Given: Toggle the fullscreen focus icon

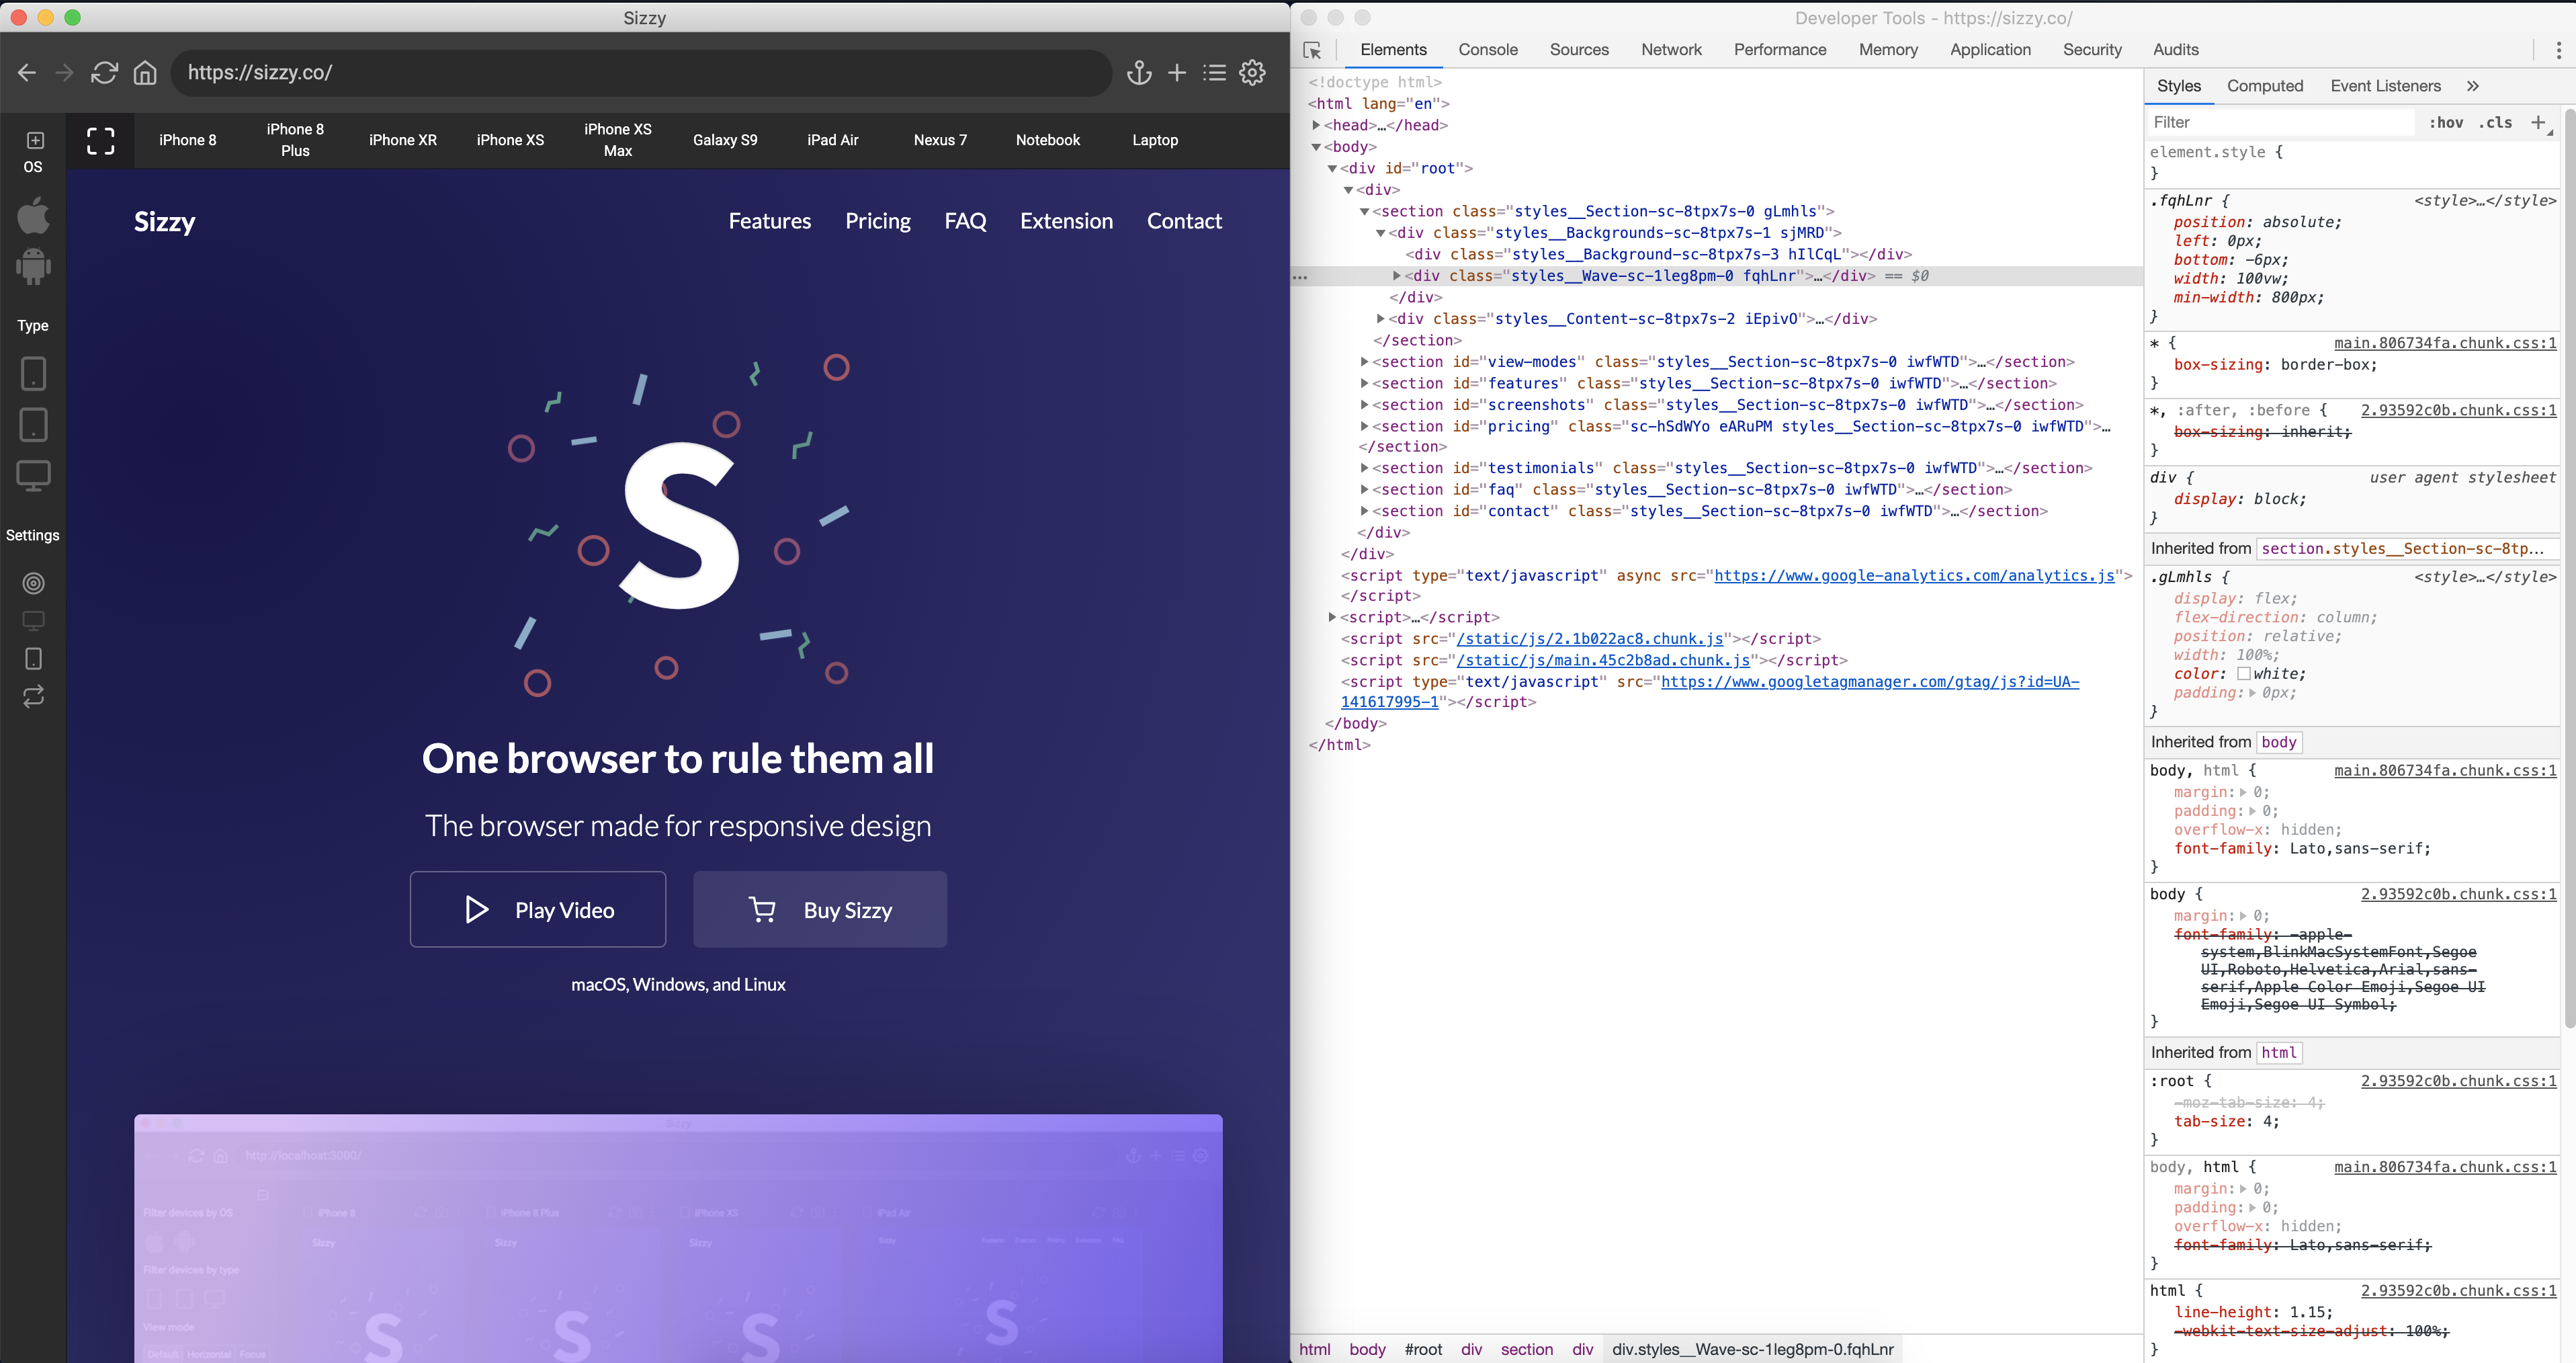Looking at the screenshot, I should click(x=101, y=141).
